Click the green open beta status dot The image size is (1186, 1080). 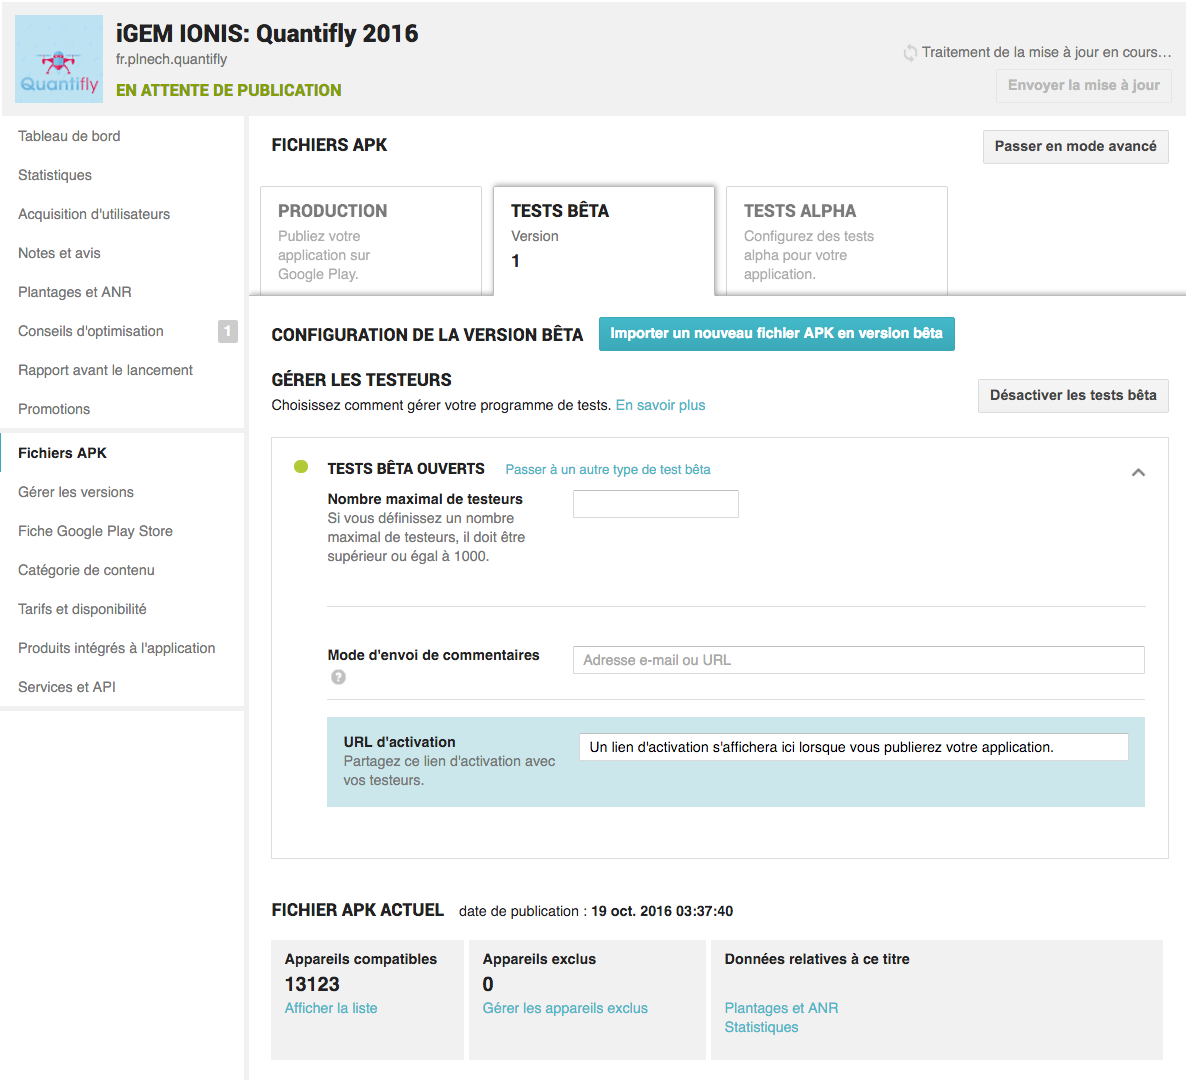point(301,467)
